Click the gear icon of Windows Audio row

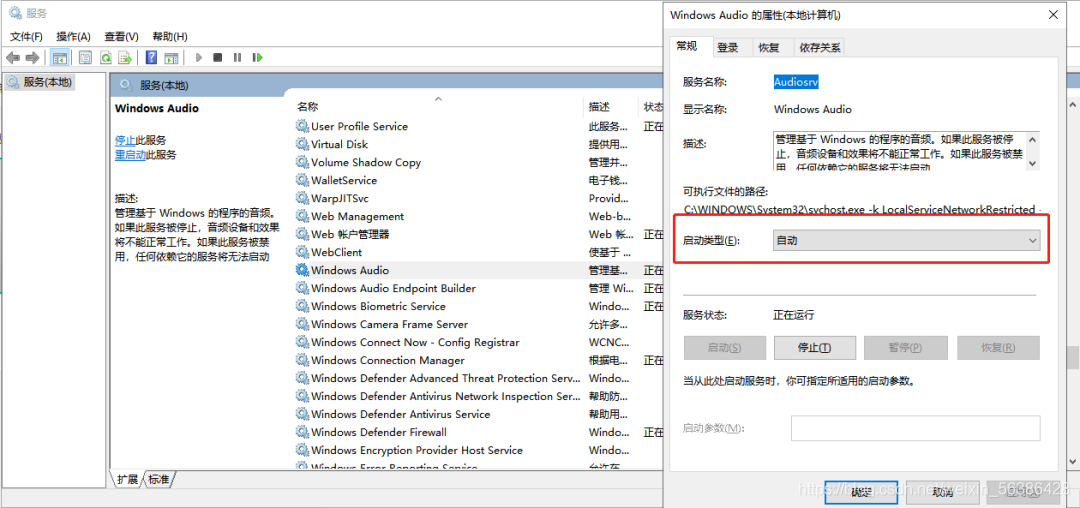(x=302, y=270)
